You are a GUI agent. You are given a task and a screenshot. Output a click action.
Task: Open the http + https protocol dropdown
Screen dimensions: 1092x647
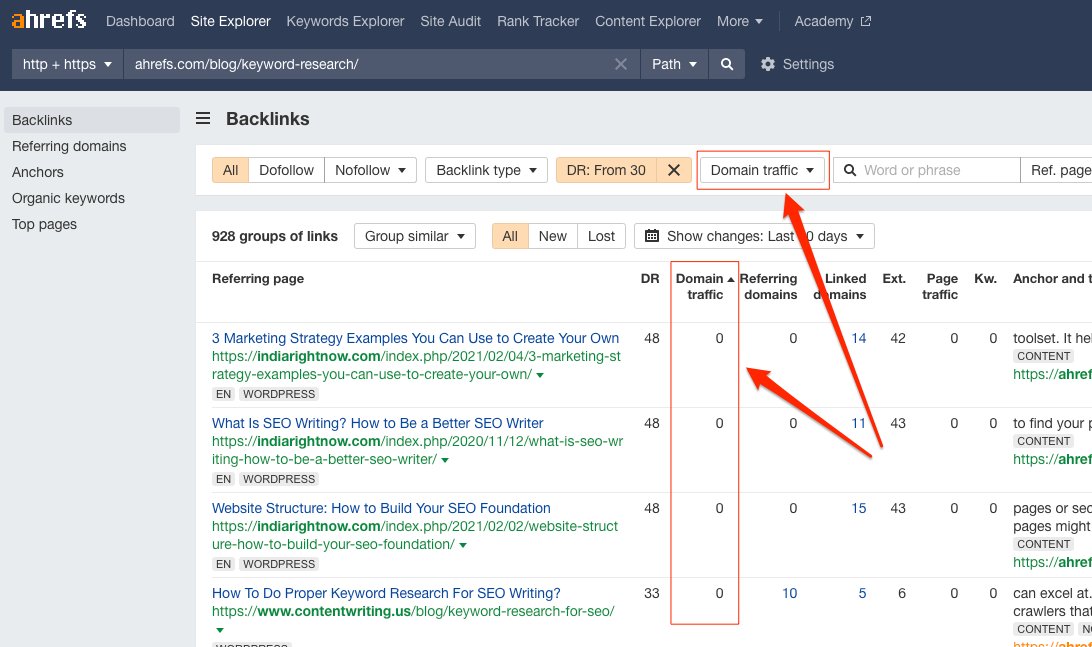67,64
